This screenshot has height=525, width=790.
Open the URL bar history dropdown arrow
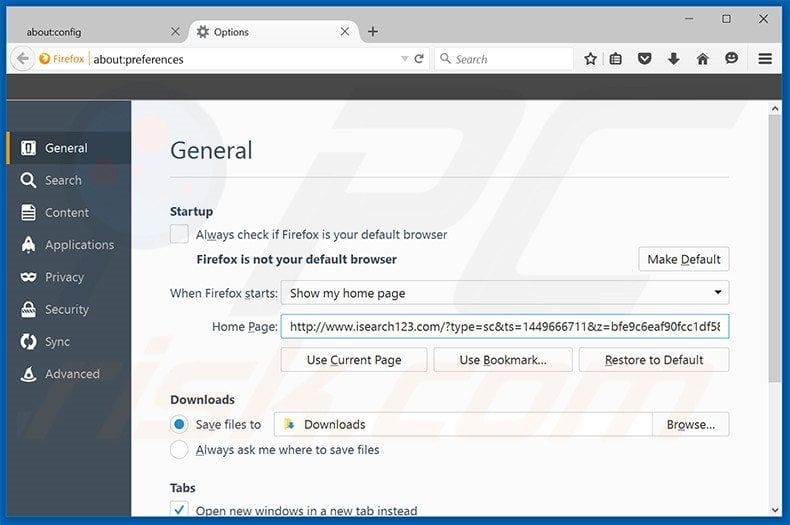pos(404,59)
